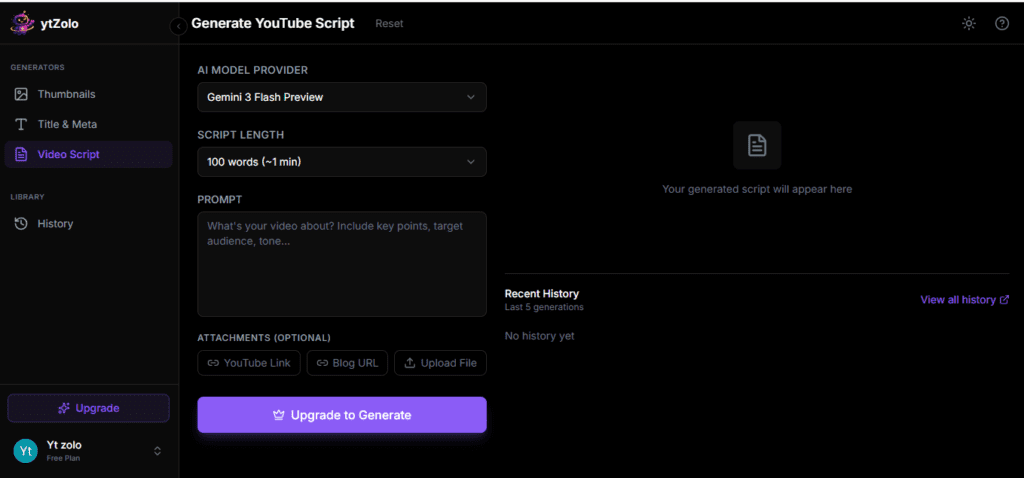Click the ytZolo brand name
This screenshot has height=478, width=1024.
(59, 24)
